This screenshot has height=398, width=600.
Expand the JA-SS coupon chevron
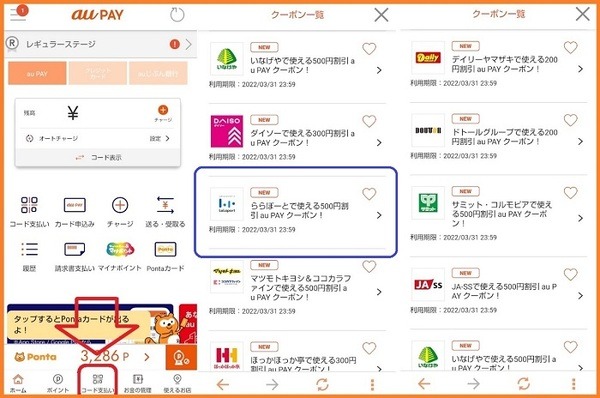click(x=580, y=296)
